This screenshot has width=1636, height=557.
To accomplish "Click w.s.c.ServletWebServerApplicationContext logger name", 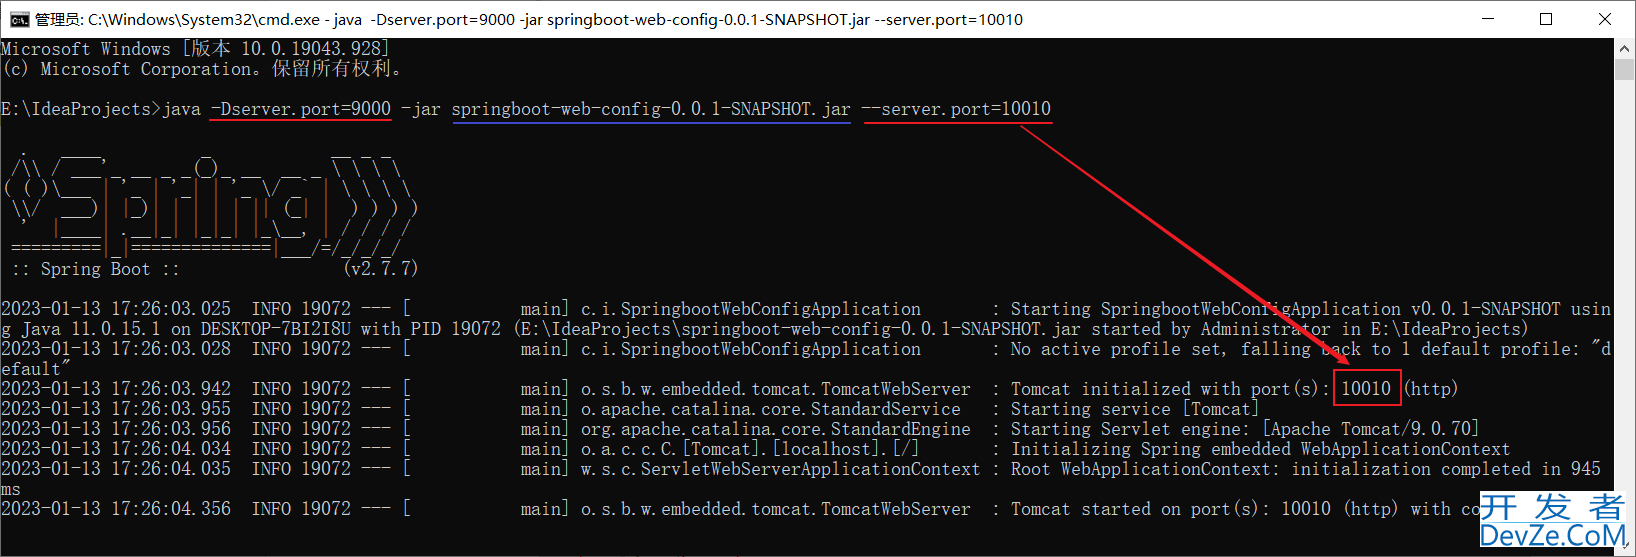I will (781, 469).
